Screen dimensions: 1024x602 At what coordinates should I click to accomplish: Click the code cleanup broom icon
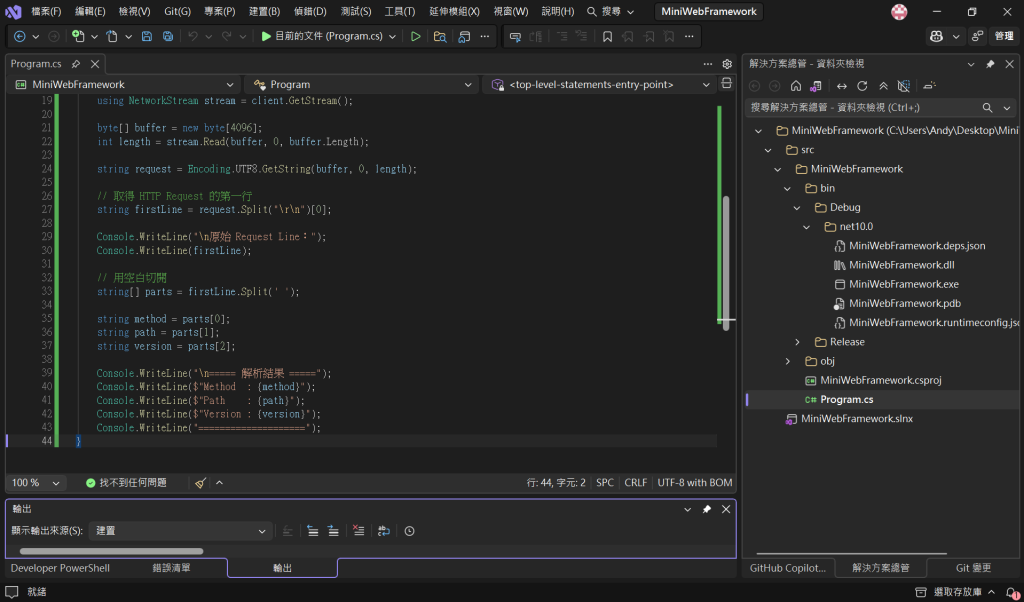point(200,483)
